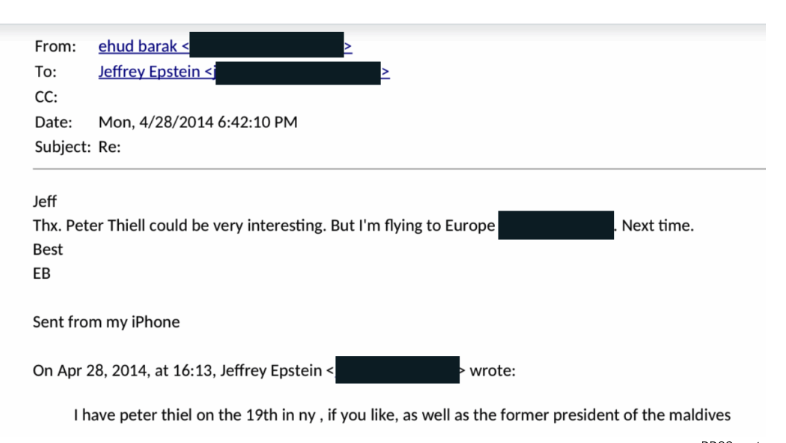This screenshot has width=786, height=443.
Task: Click the redacted sender email address block
Action: click(x=267, y=45)
